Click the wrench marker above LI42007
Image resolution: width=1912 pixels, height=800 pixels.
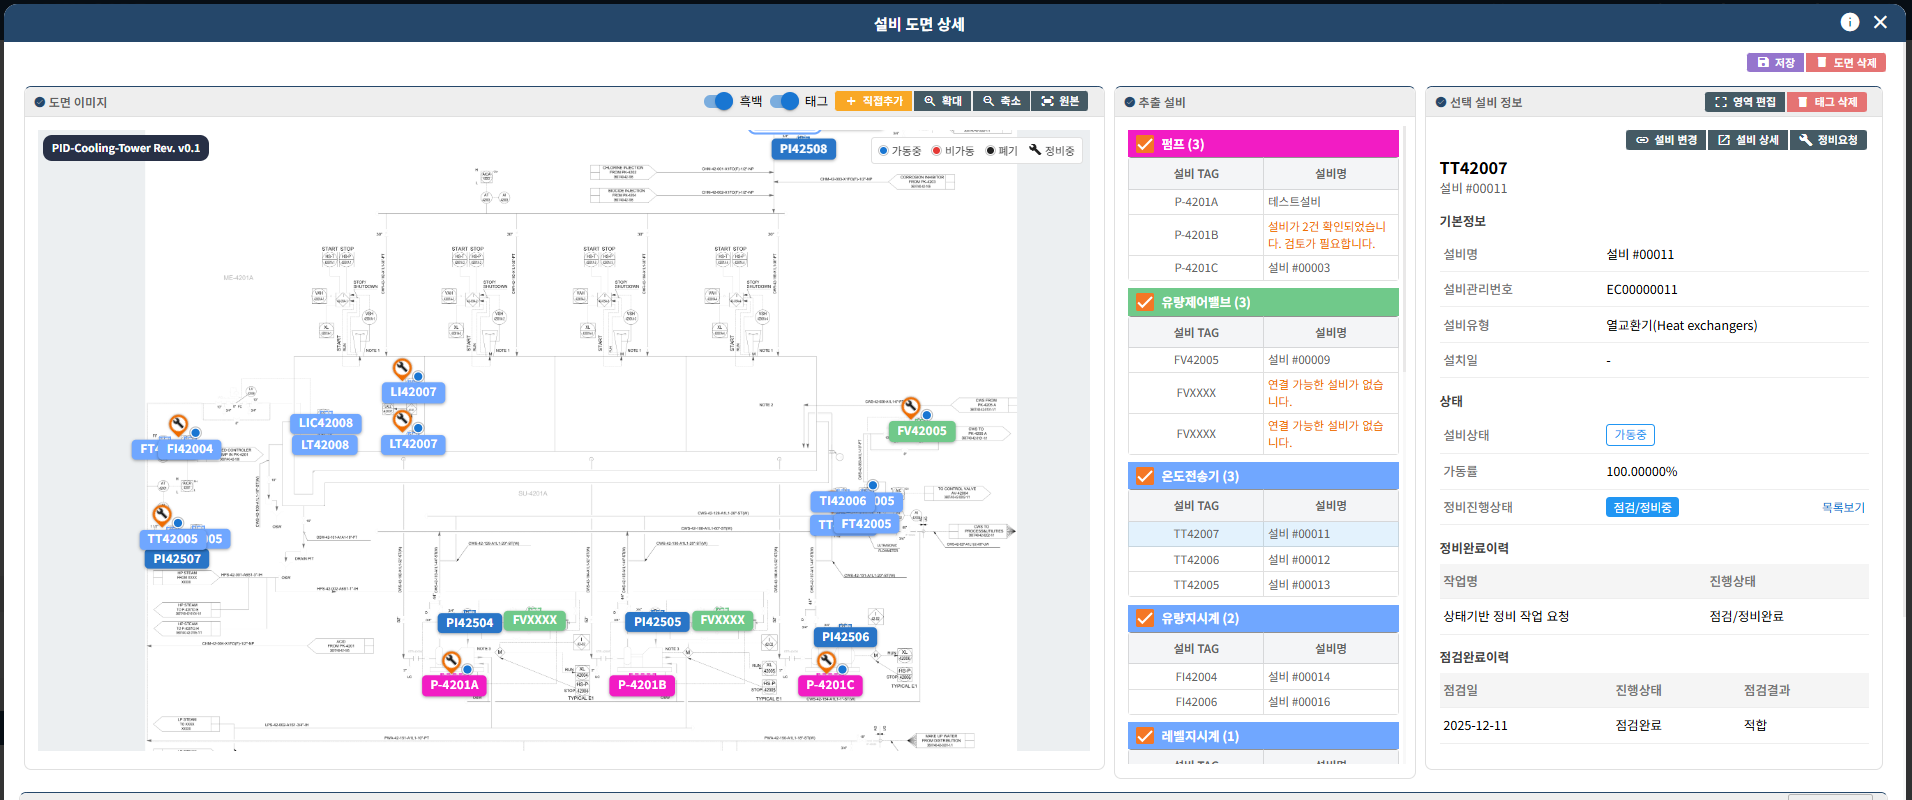(x=402, y=368)
